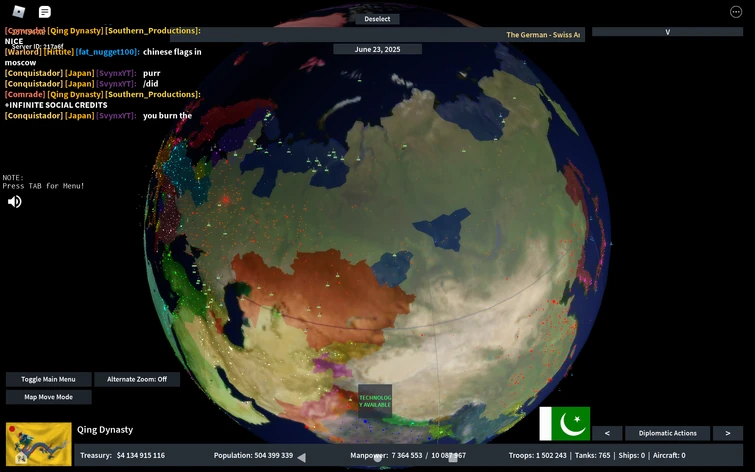Tap the Android recent apps square
The image size is (755, 472).
tap(453, 458)
